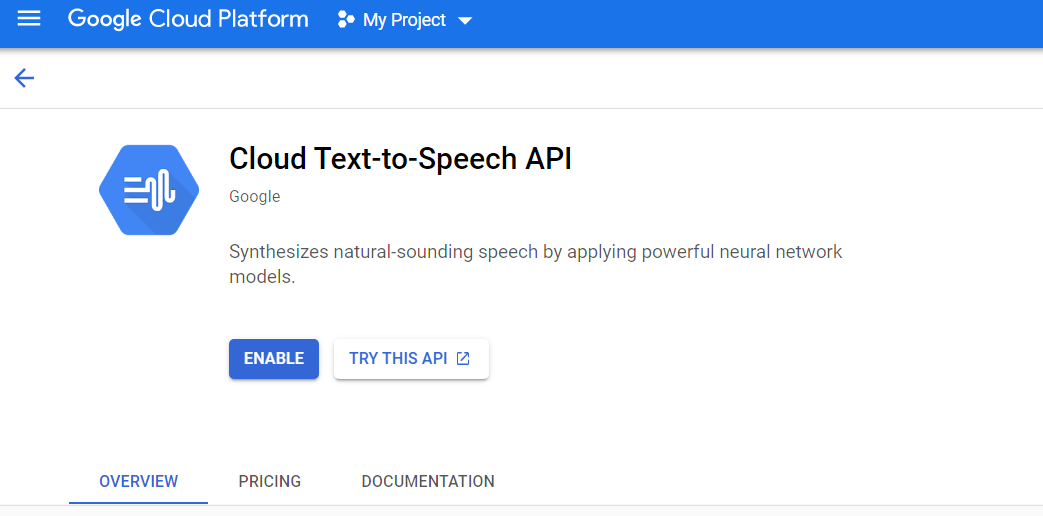1043x516 pixels.
Task: Open the hamburger navigation menu
Action: [29, 19]
